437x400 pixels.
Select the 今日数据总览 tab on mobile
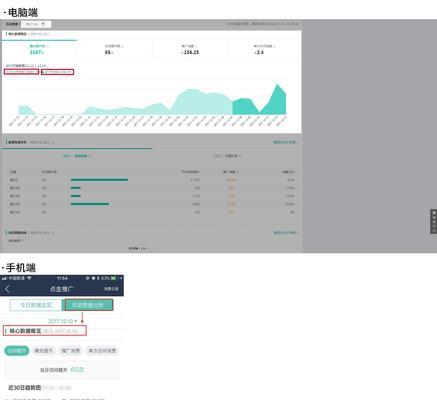[x=36, y=305]
